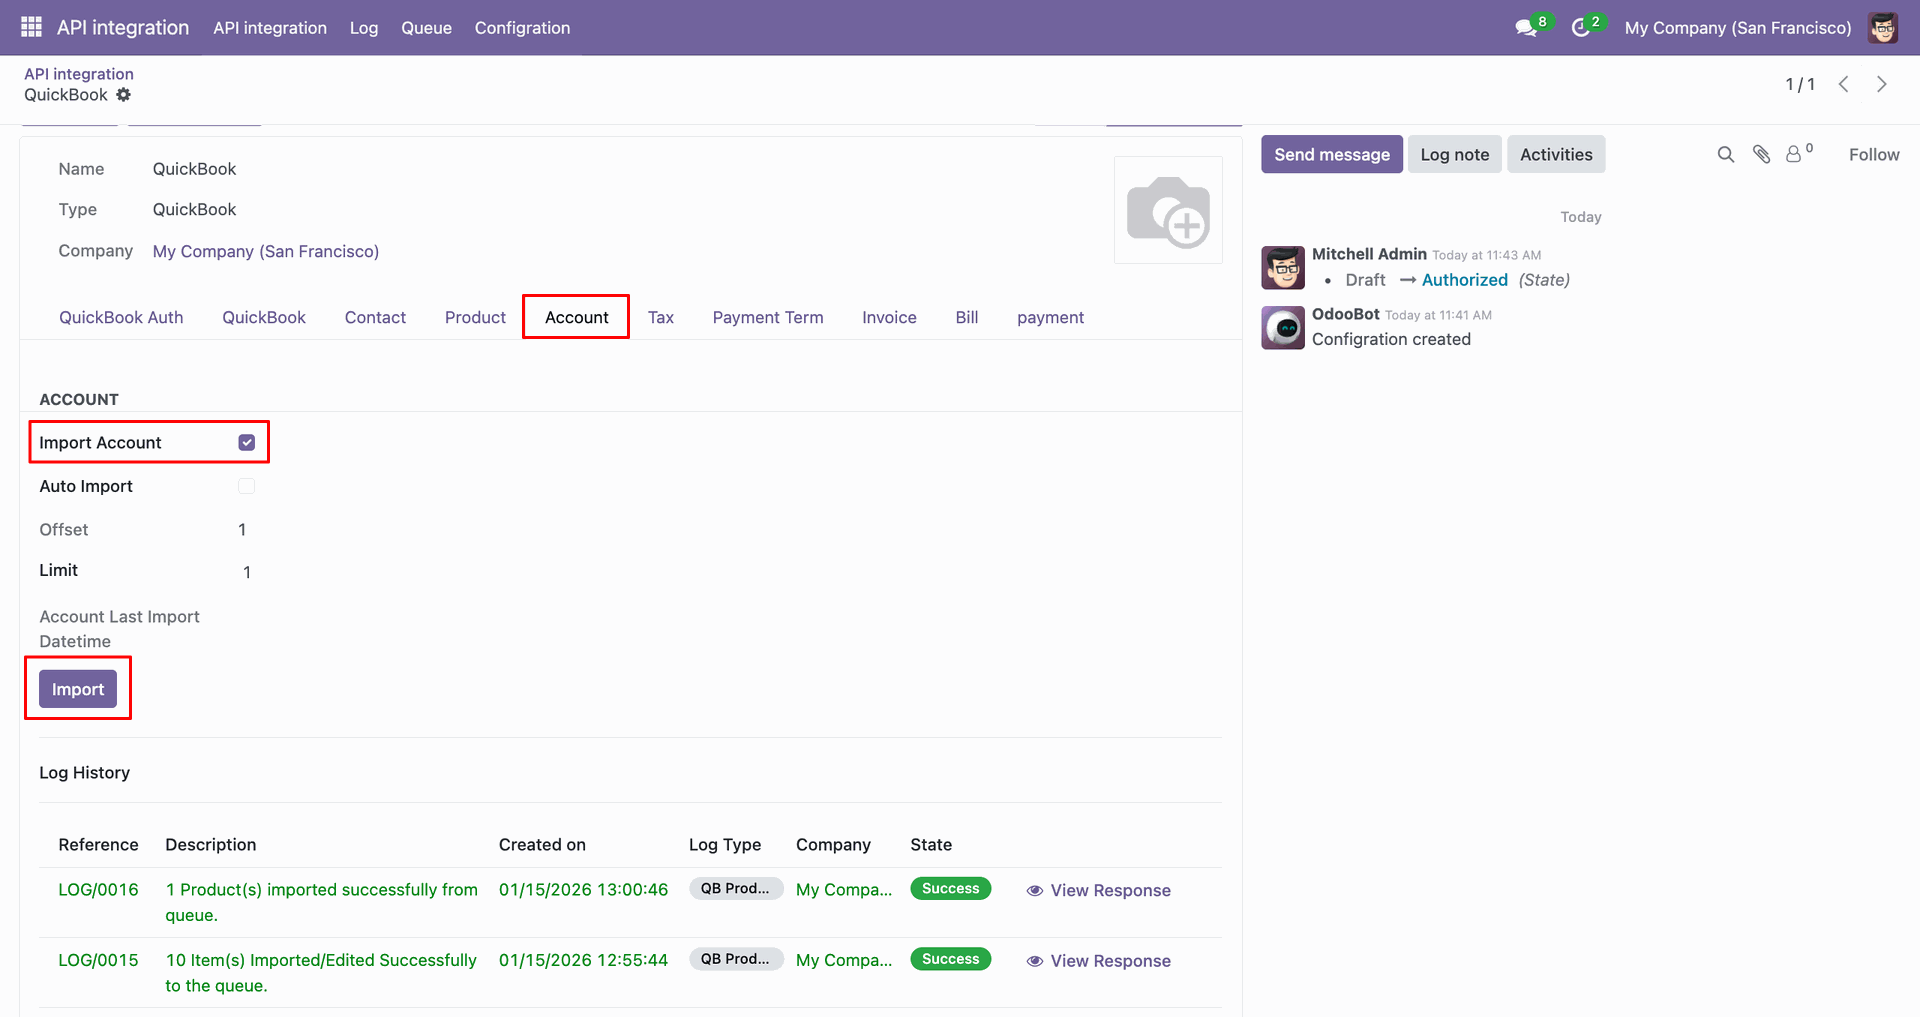Enable the Auto Import checkbox
This screenshot has height=1017, width=1920.
[x=247, y=486]
